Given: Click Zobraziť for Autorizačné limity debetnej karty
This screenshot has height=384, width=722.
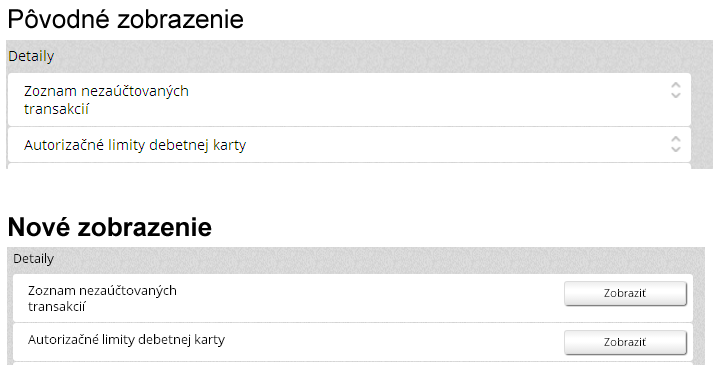Looking at the screenshot, I should point(625,342).
